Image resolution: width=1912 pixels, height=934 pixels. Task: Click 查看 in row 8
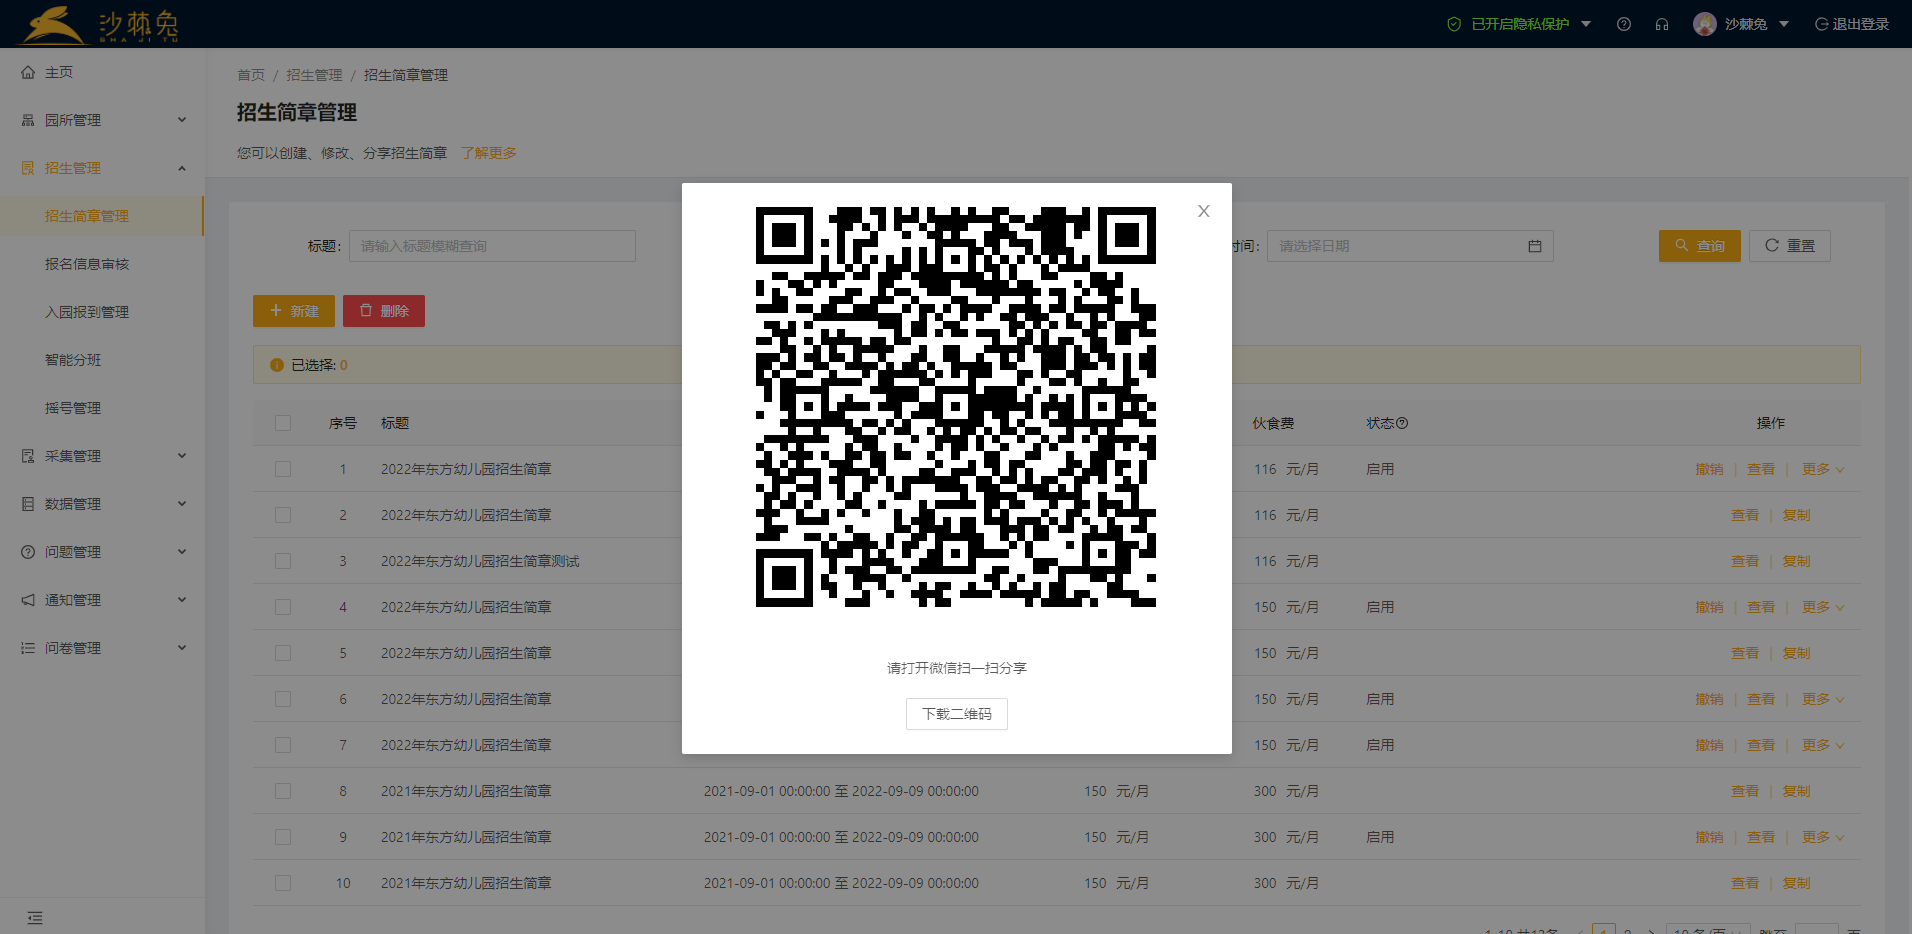coord(1745,791)
